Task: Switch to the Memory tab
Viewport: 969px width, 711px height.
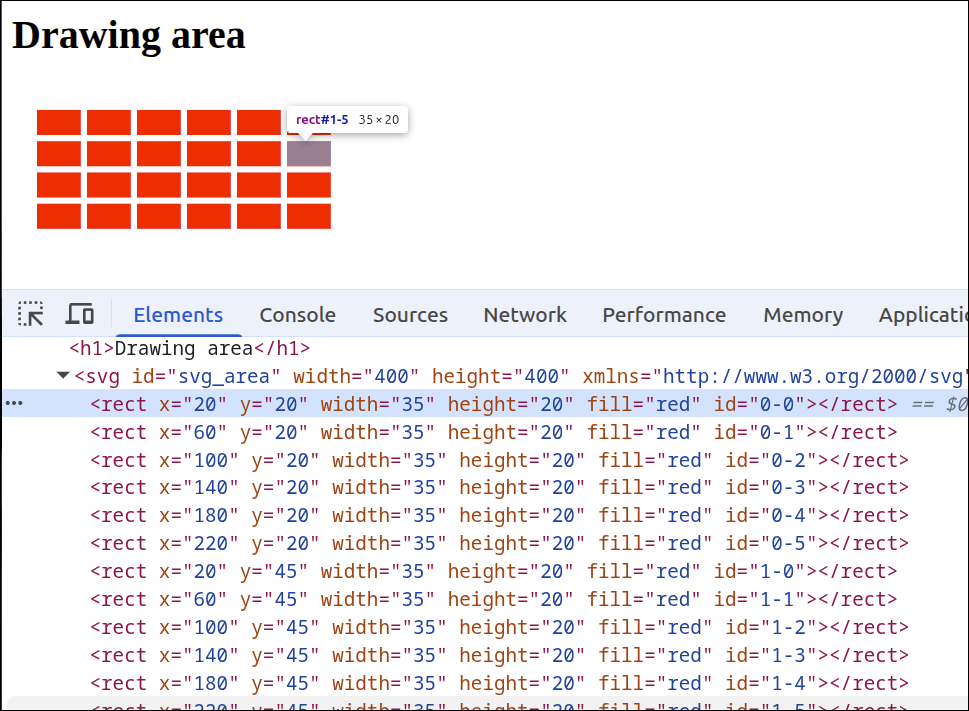Action: pos(802,314)
